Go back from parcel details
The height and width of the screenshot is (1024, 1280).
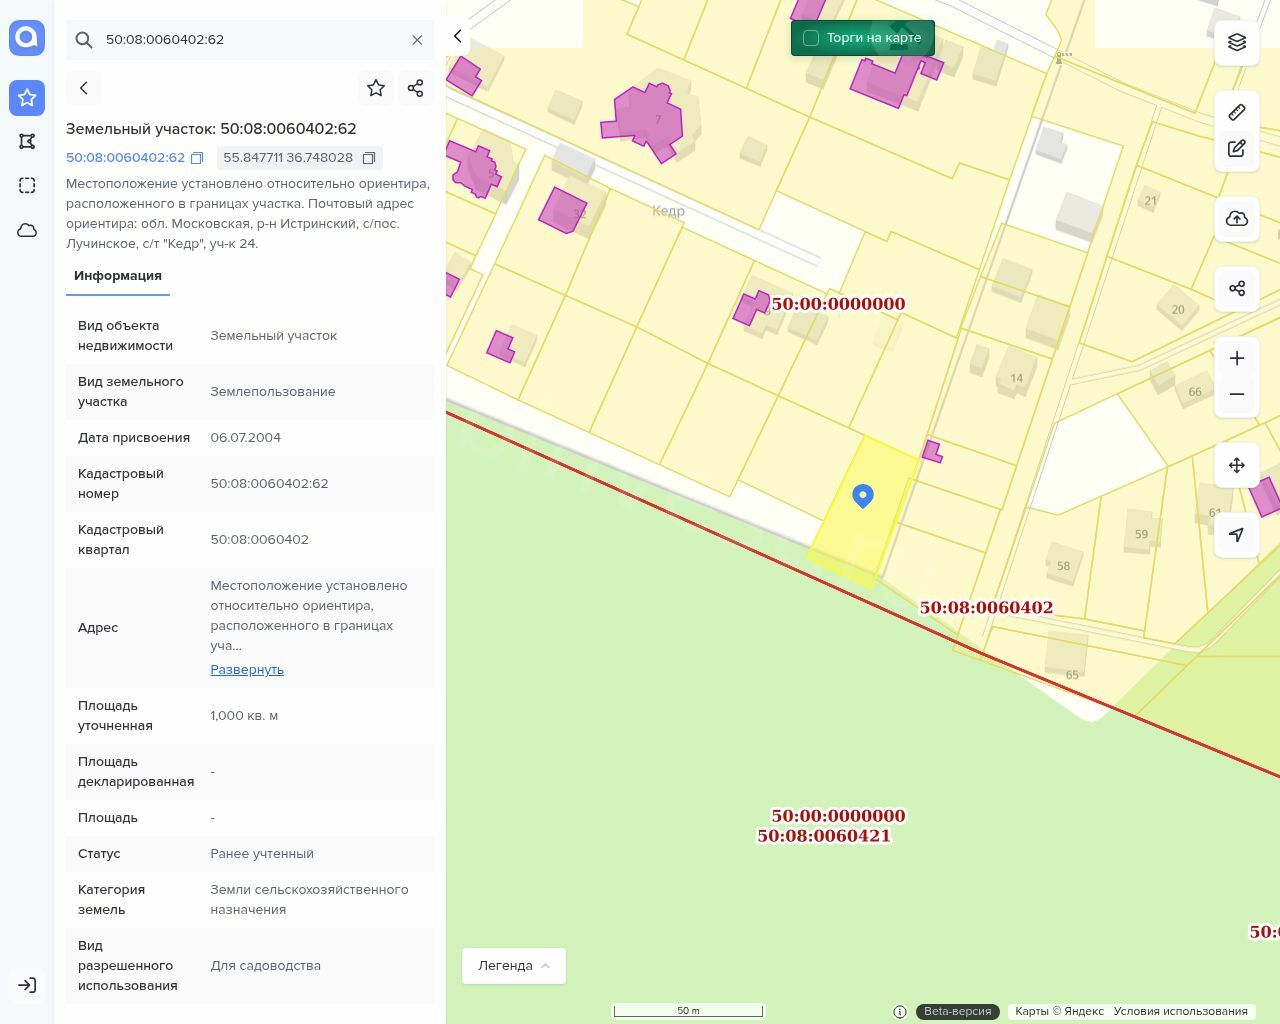(84, 88)
